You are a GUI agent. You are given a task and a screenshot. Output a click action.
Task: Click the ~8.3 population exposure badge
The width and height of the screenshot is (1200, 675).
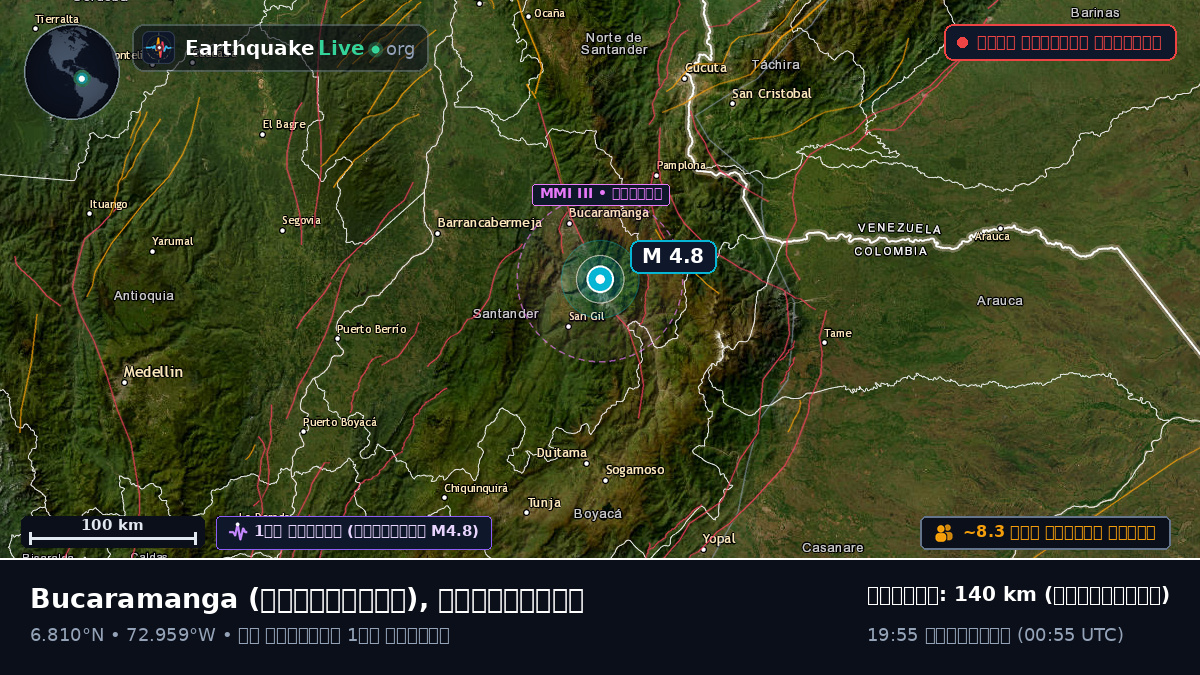(1045, 533)
